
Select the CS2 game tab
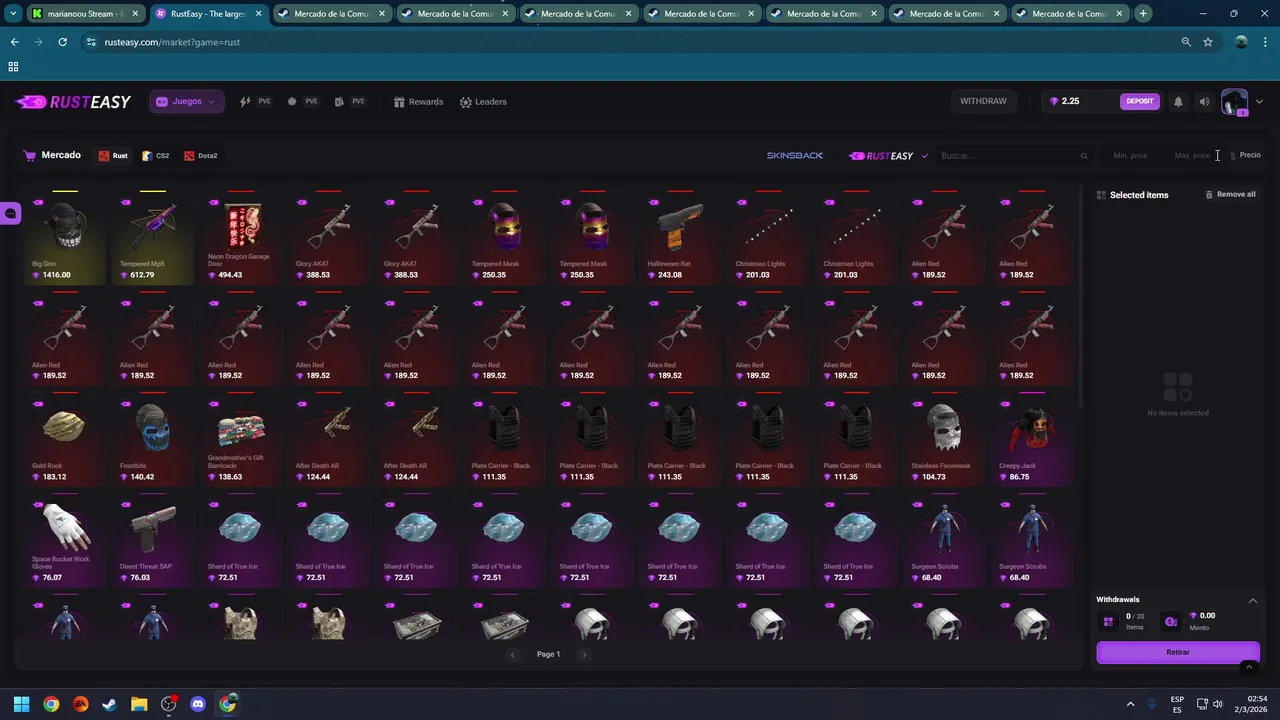pyautogui.click(x=155, y=156)
